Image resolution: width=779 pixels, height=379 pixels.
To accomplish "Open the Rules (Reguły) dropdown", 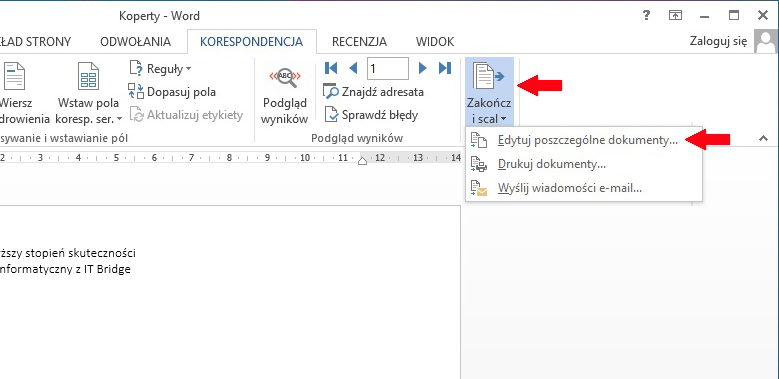I will click(160, 69).
